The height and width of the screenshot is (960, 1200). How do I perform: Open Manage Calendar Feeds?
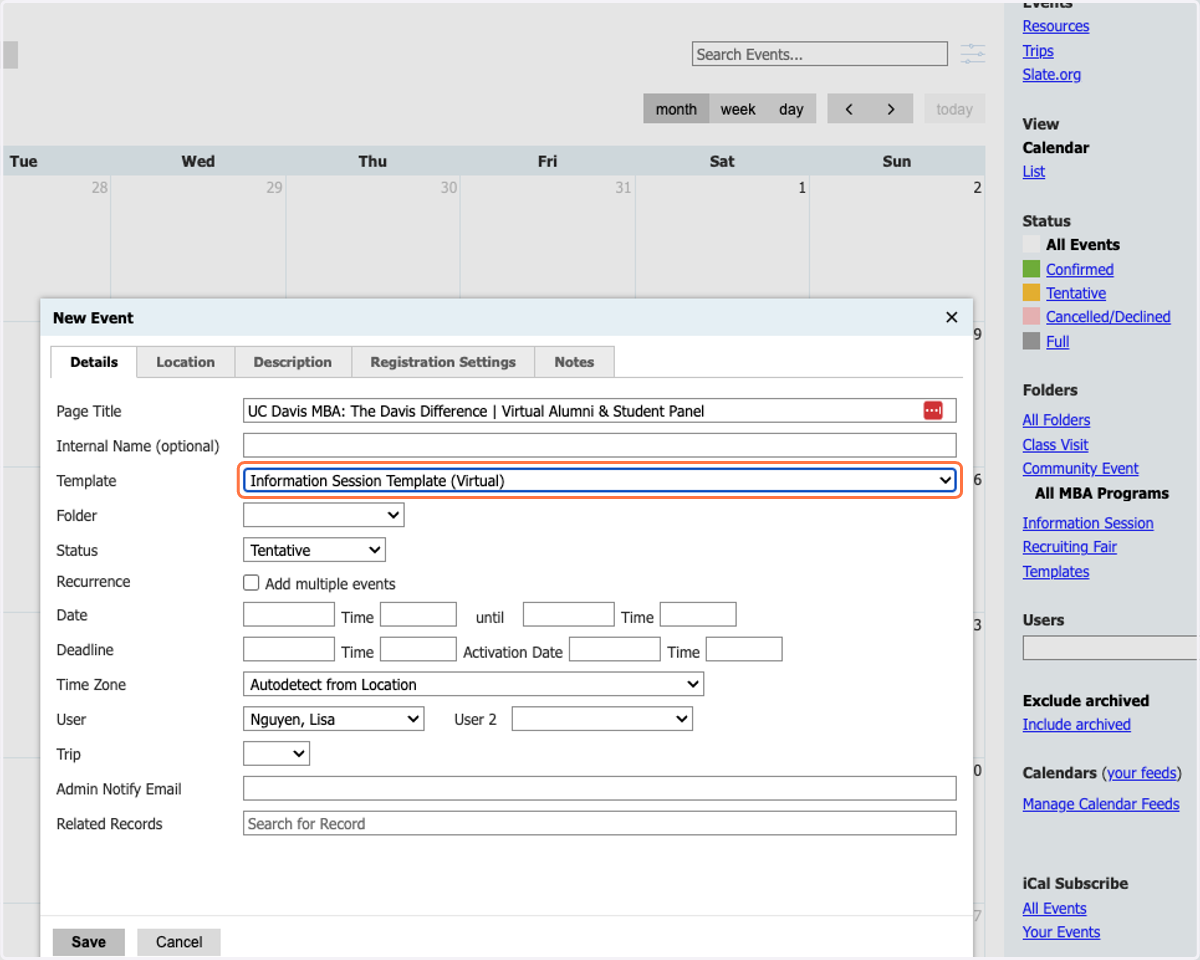(1101, 804)
